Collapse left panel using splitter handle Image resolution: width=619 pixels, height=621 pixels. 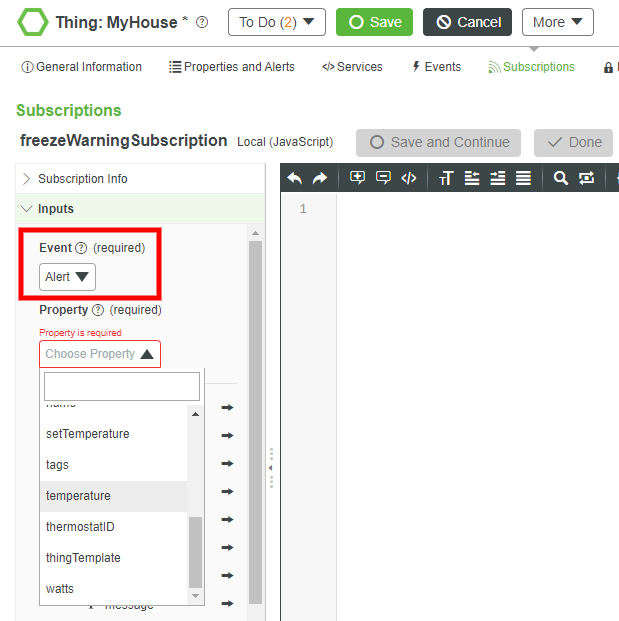tap(271, 468)
